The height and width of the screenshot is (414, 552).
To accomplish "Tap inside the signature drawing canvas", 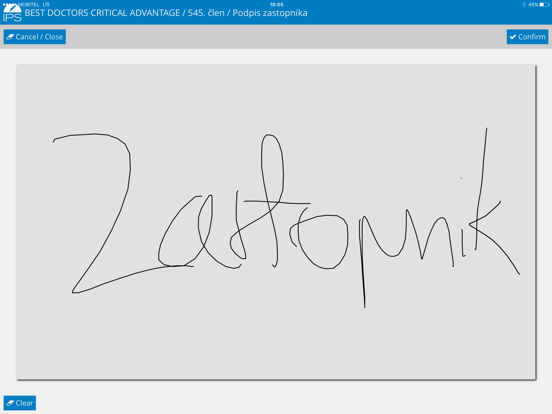I will pyautogui.click(x=276, y=222).
